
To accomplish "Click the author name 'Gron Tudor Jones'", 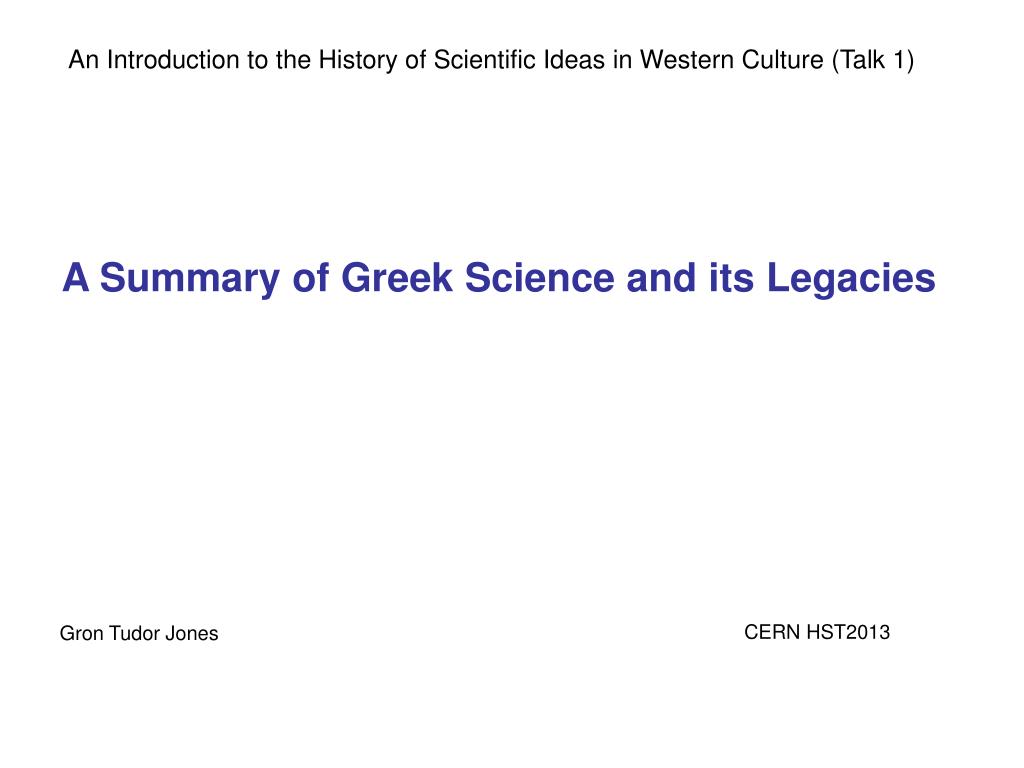I will (x=139, y=633).
